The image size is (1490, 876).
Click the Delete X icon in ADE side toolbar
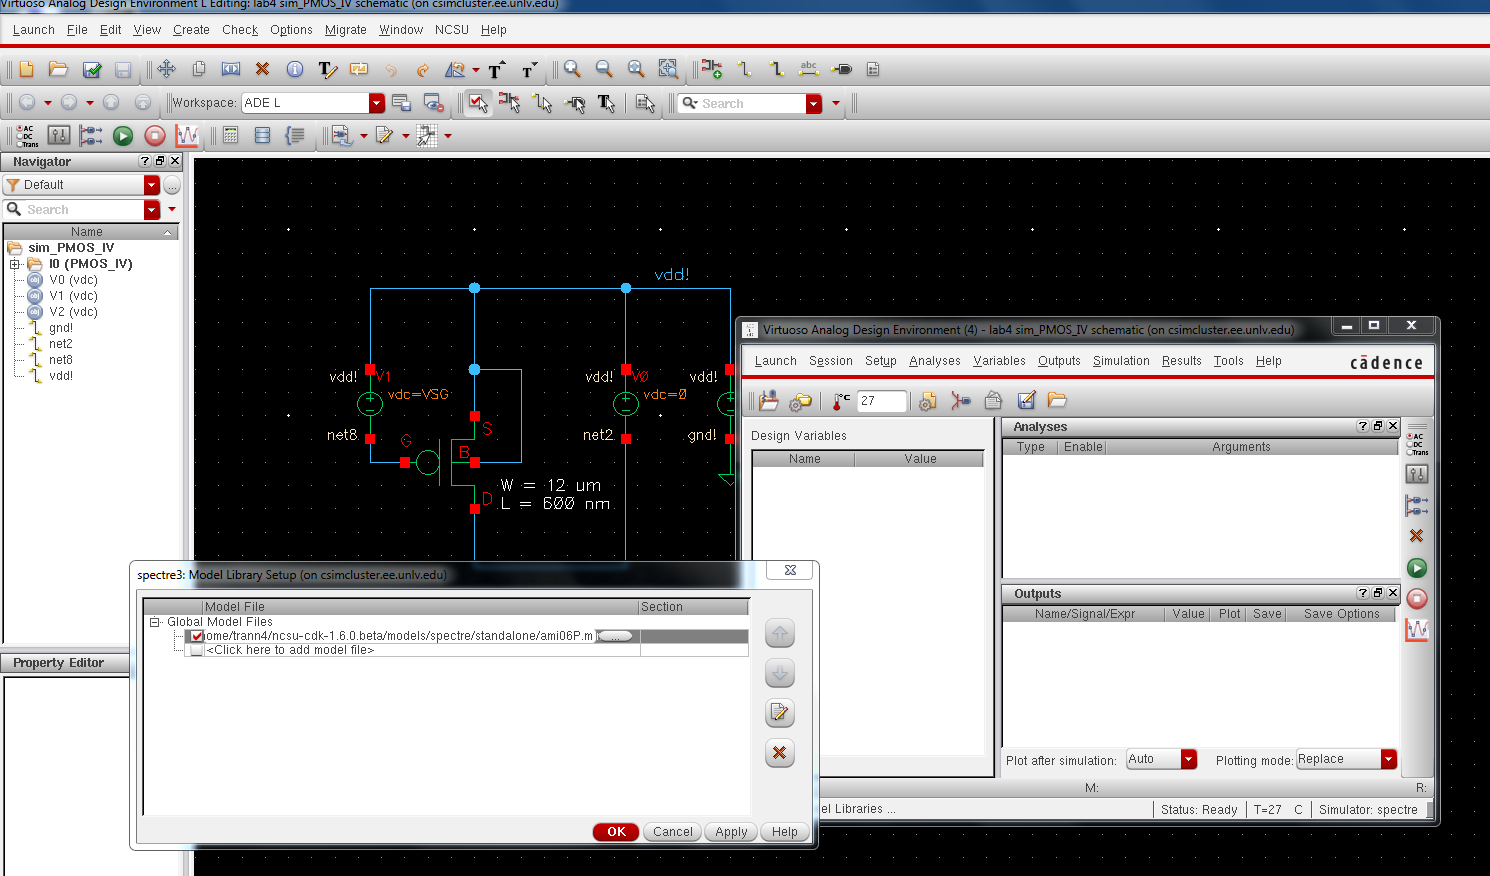[x=1416, y=536]
